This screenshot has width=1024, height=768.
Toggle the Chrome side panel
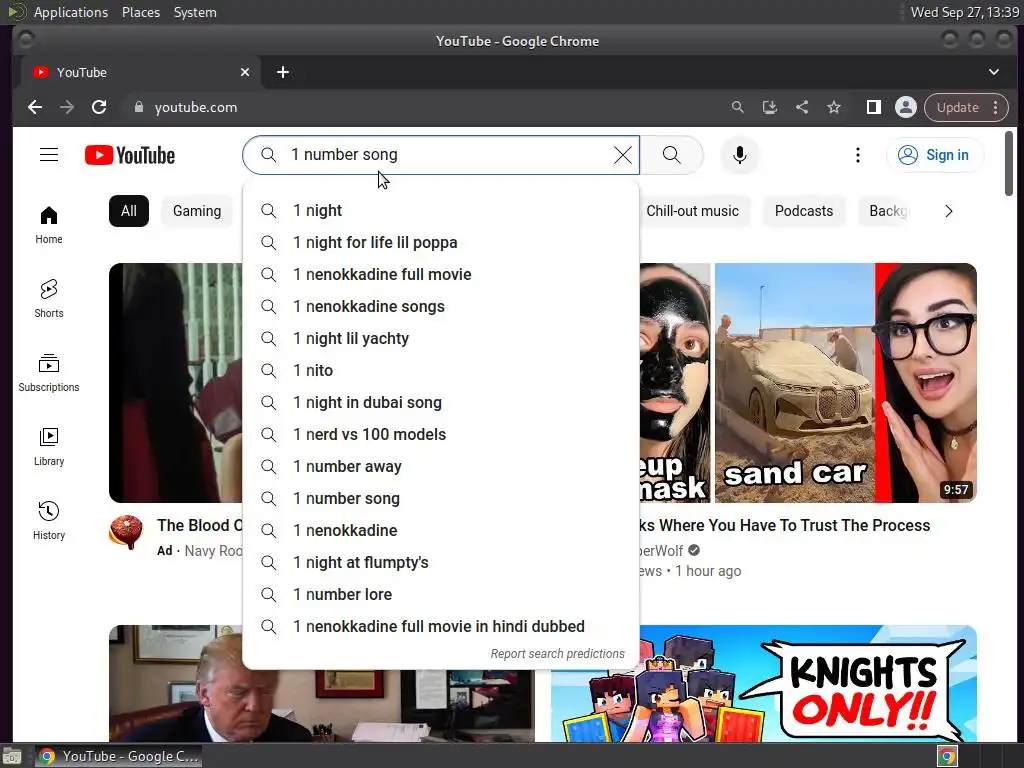coord(873,107)
